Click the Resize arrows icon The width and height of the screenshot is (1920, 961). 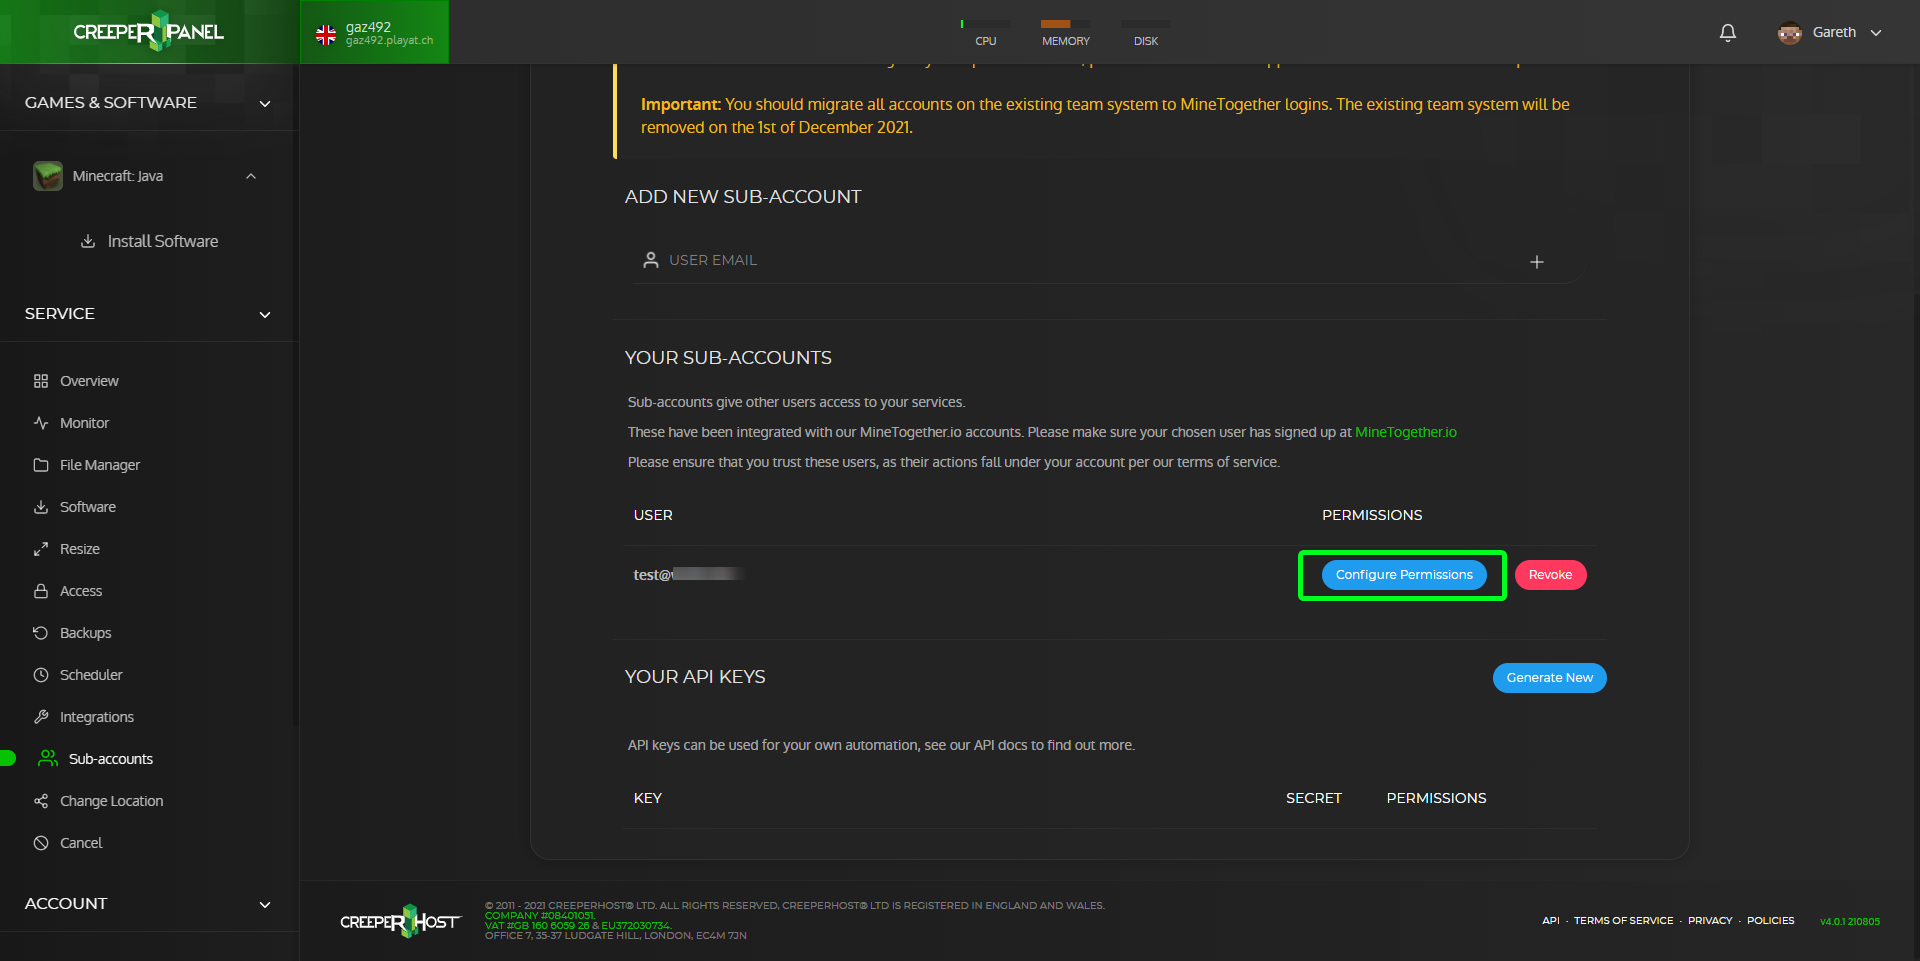41,549
